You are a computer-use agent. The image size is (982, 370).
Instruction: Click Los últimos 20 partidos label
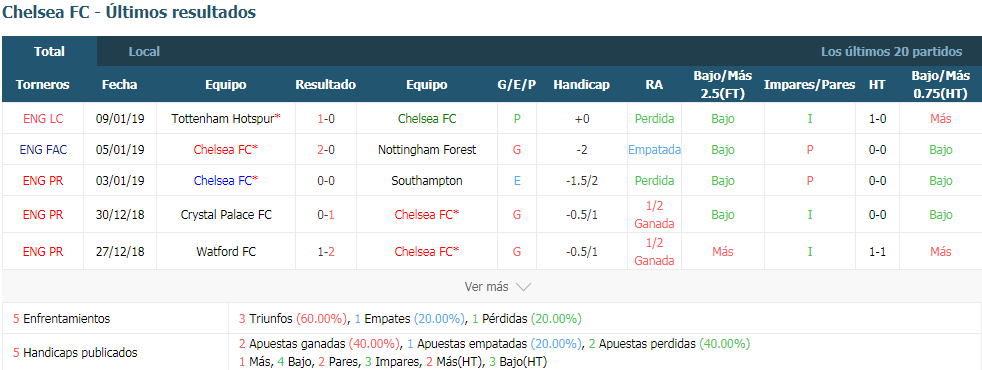[891, 51]
